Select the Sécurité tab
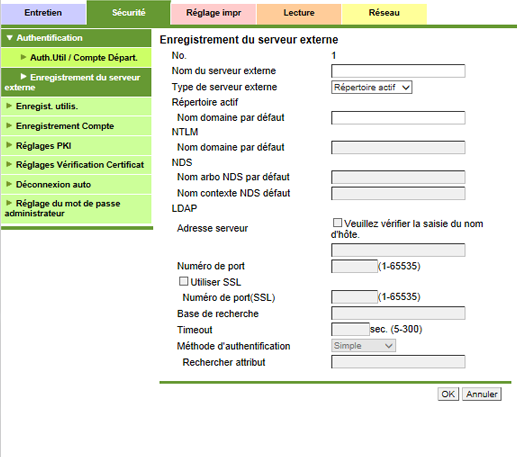This screenshot has width=517, height=457. click(129, 13)
